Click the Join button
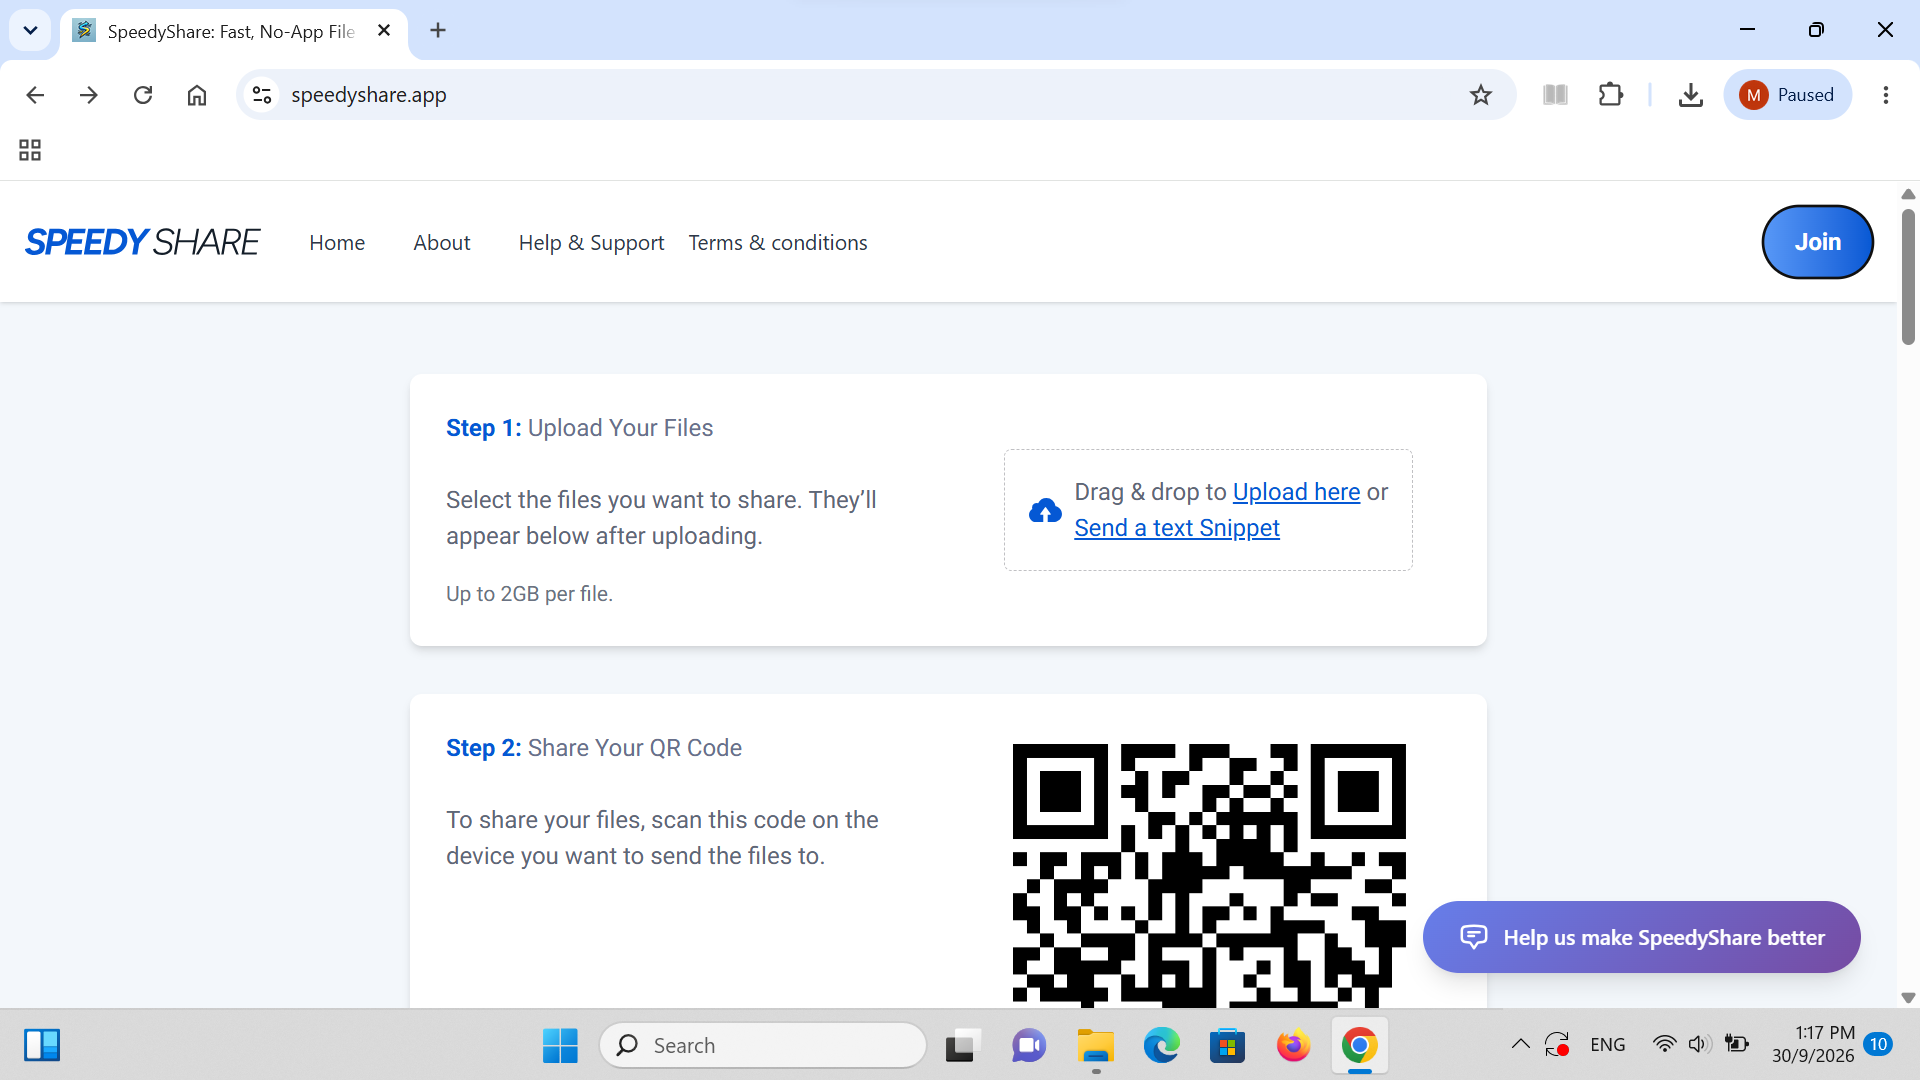This screenshot has height=1080, width=1920. [x=1817, y=242]
